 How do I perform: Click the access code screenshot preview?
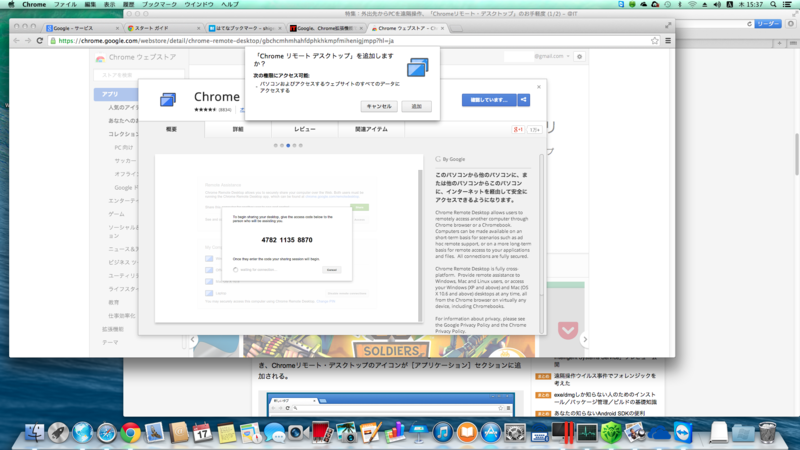(287, 238)
